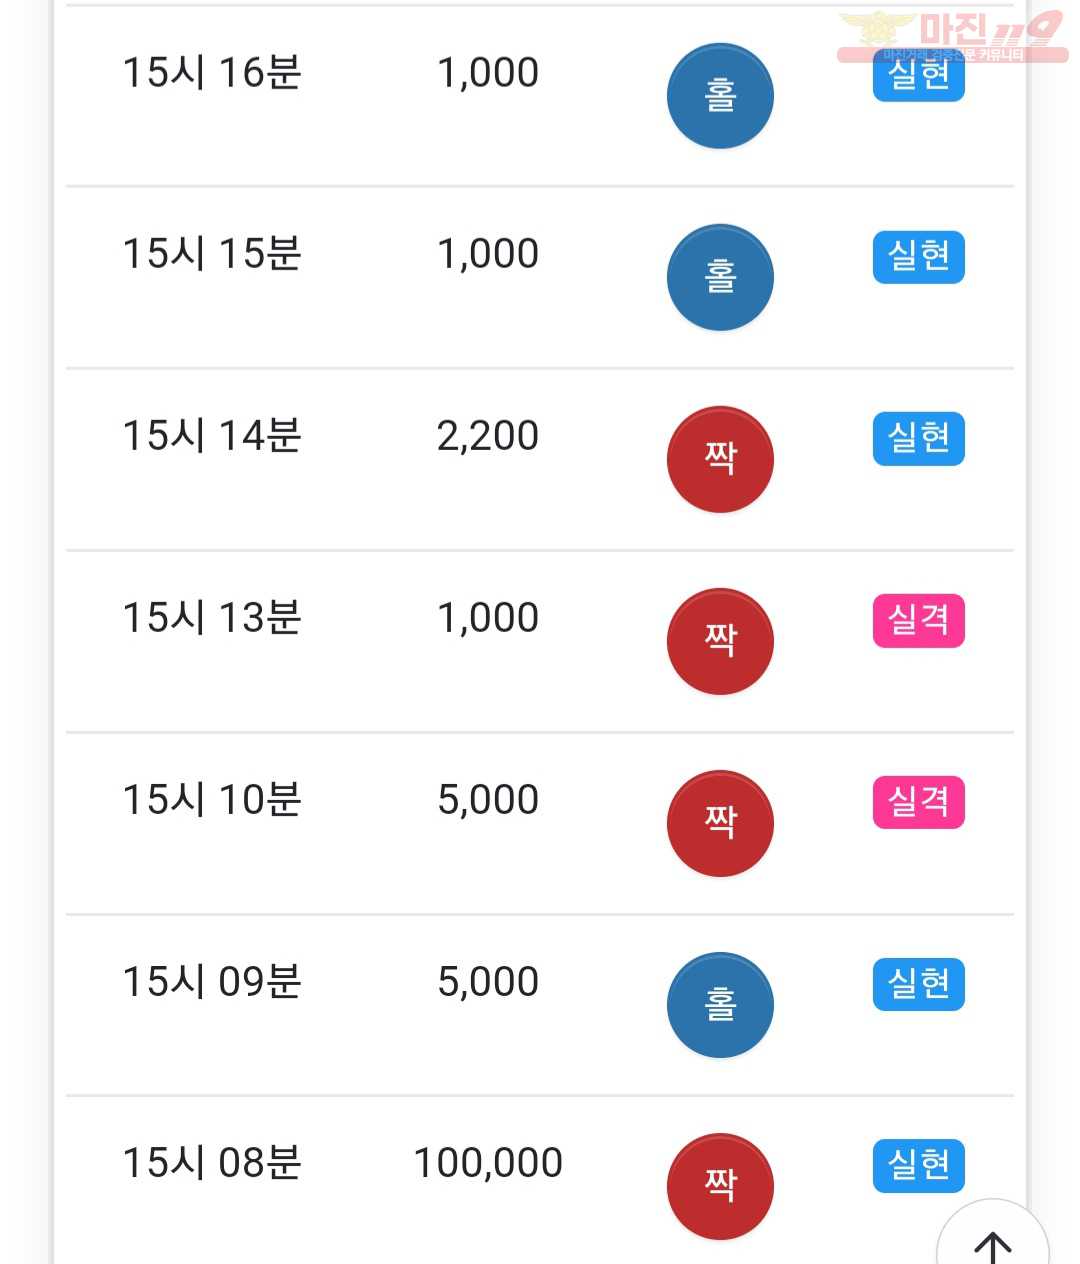Click the blue 홀 circle for 15시 09분
The height and width of the screenshot is (1264, 1080).
point(720,1005)
